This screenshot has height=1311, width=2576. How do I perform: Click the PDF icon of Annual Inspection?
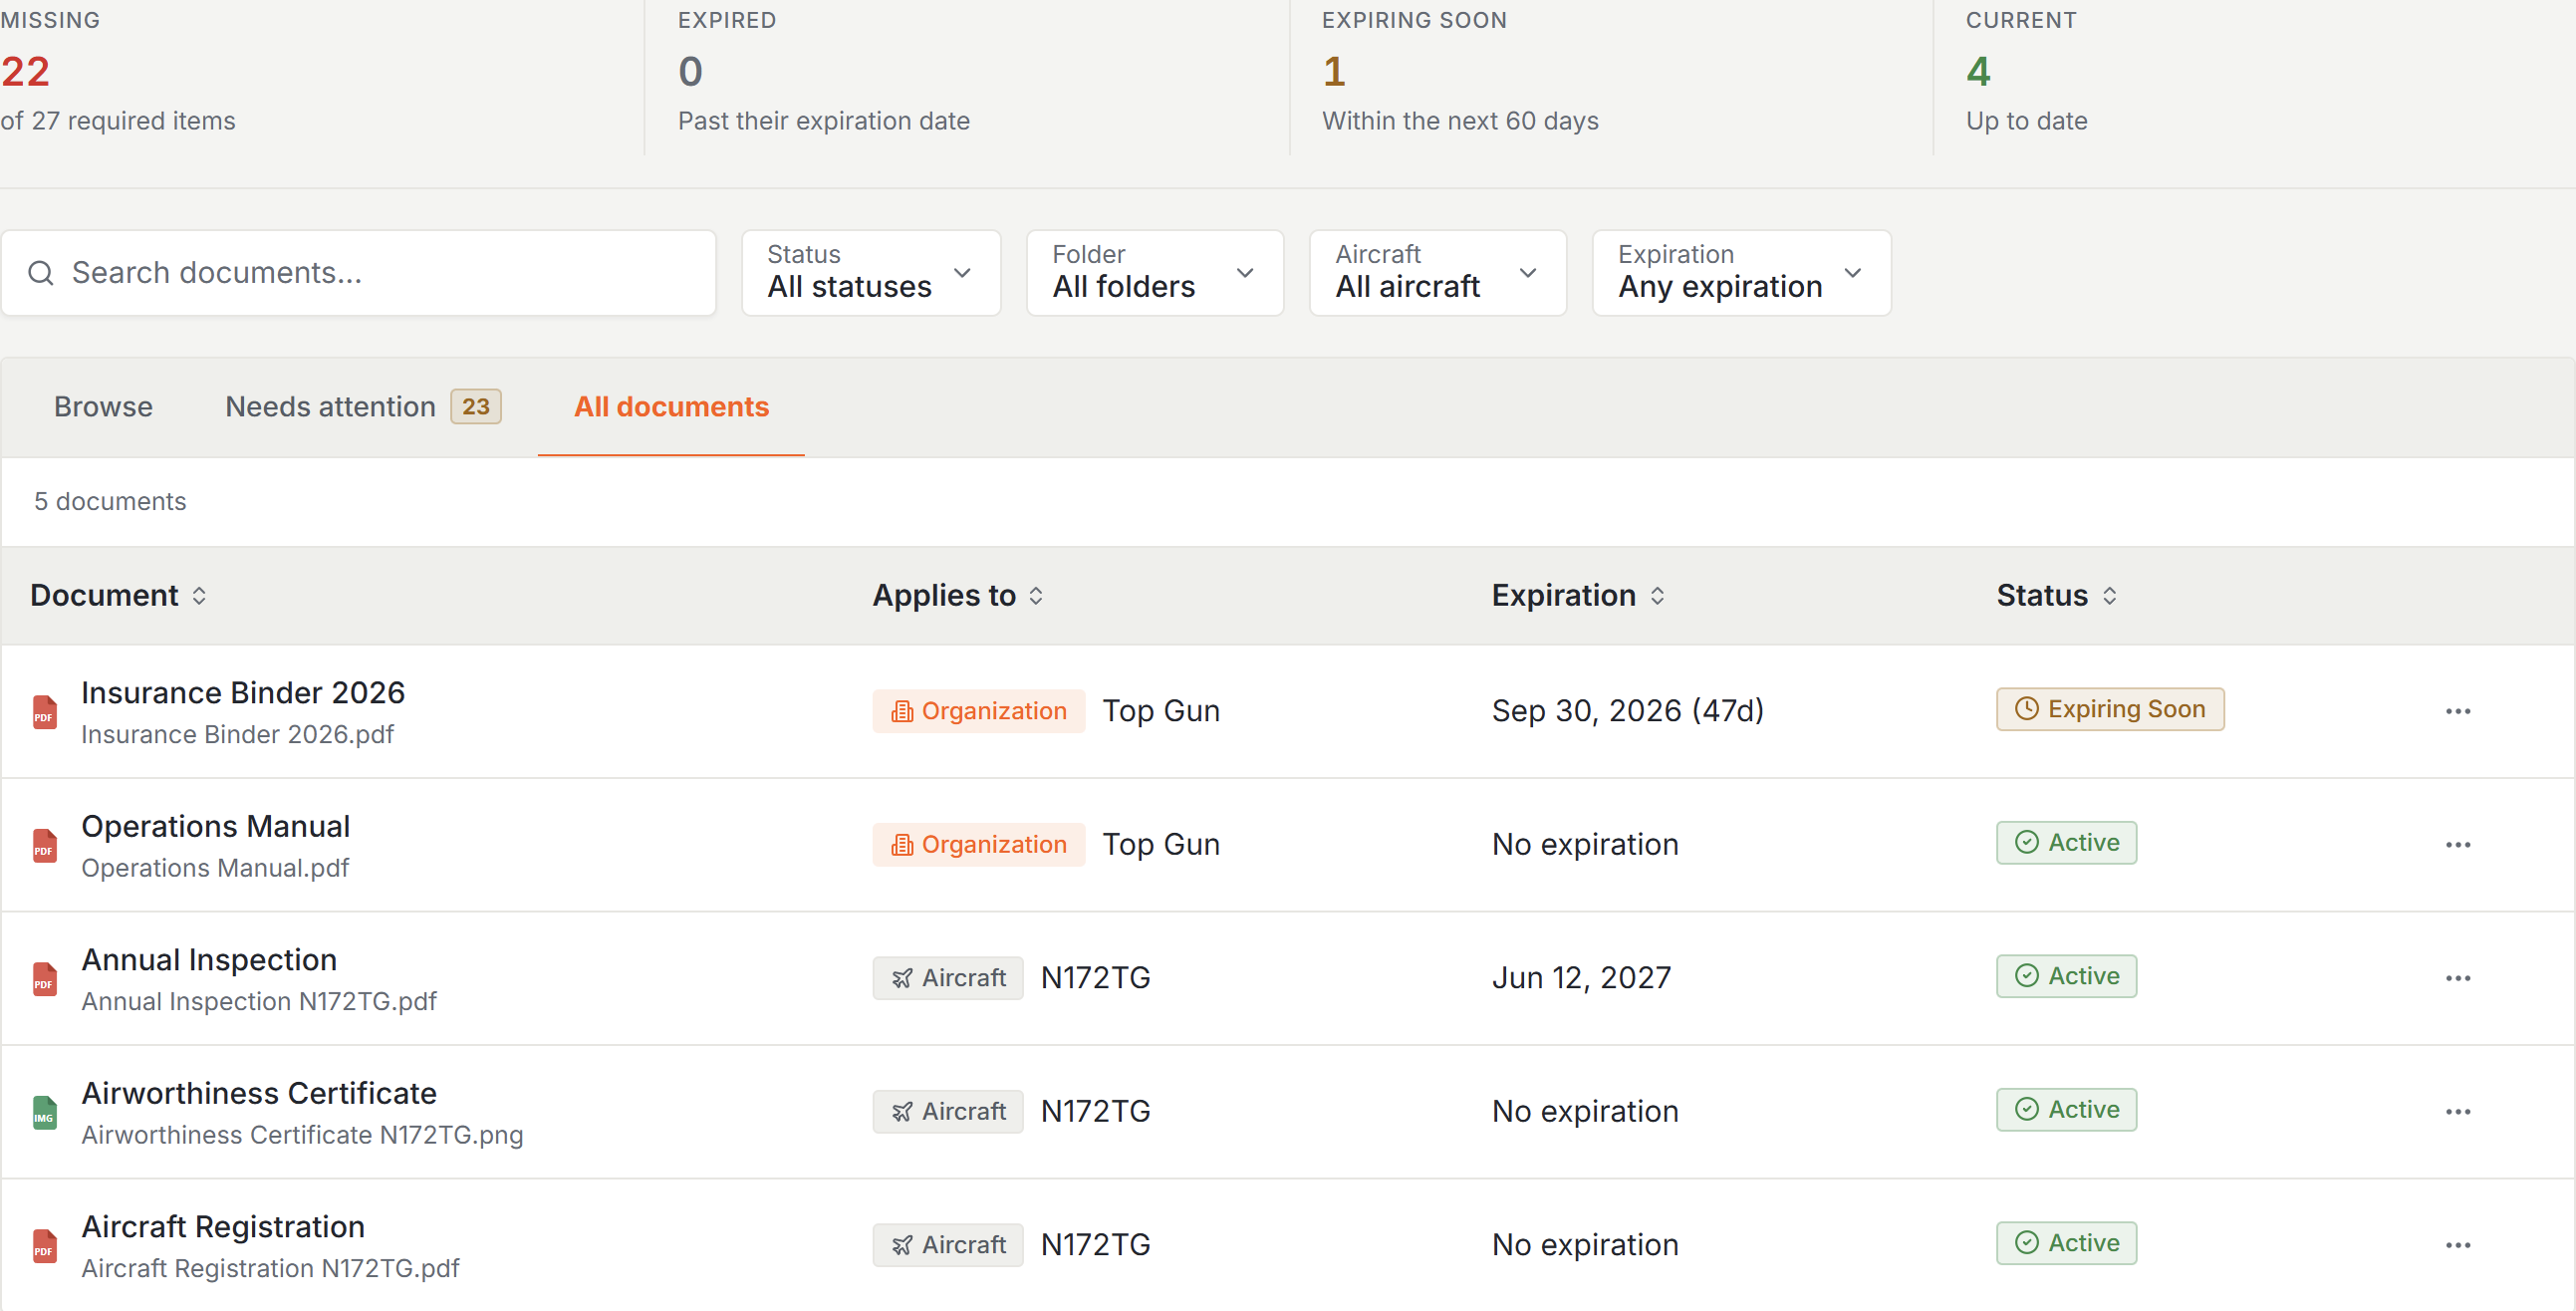[x=44, y=979]
